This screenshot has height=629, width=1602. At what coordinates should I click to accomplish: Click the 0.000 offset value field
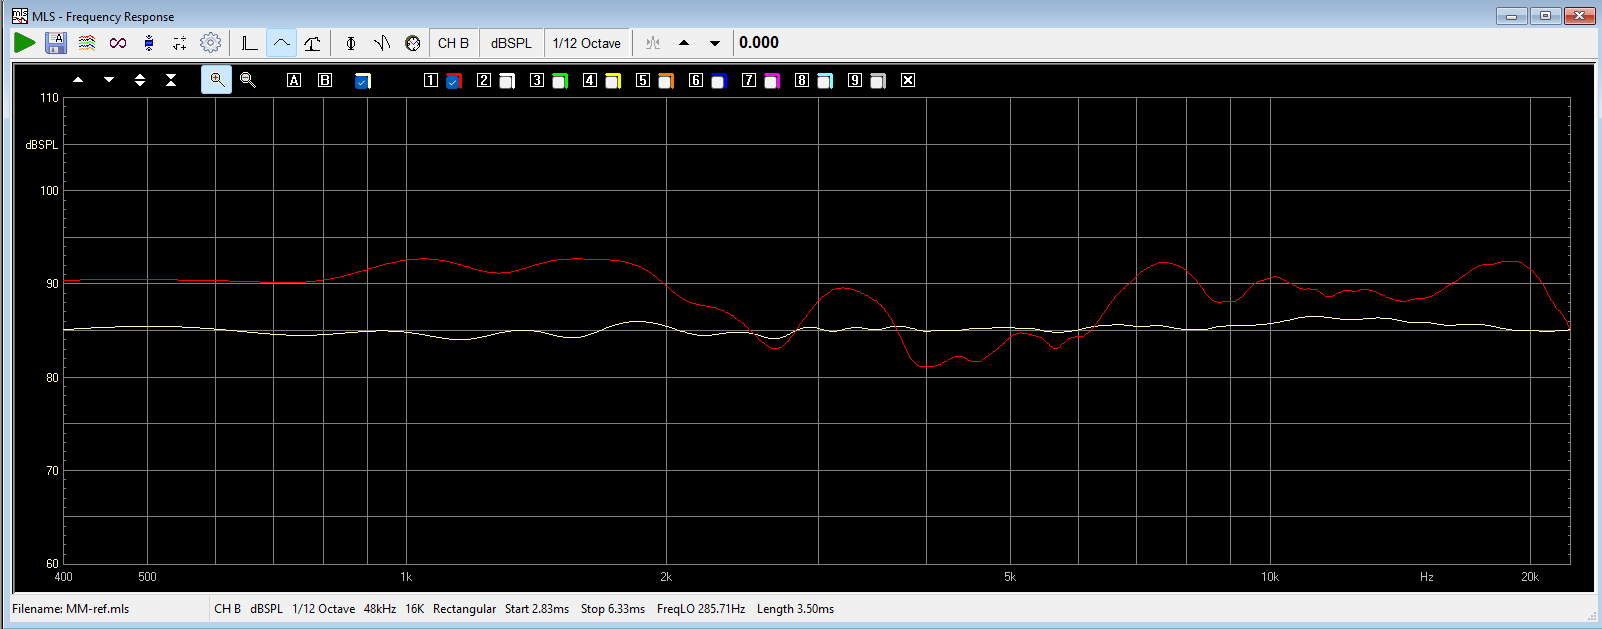click(759, 43)
